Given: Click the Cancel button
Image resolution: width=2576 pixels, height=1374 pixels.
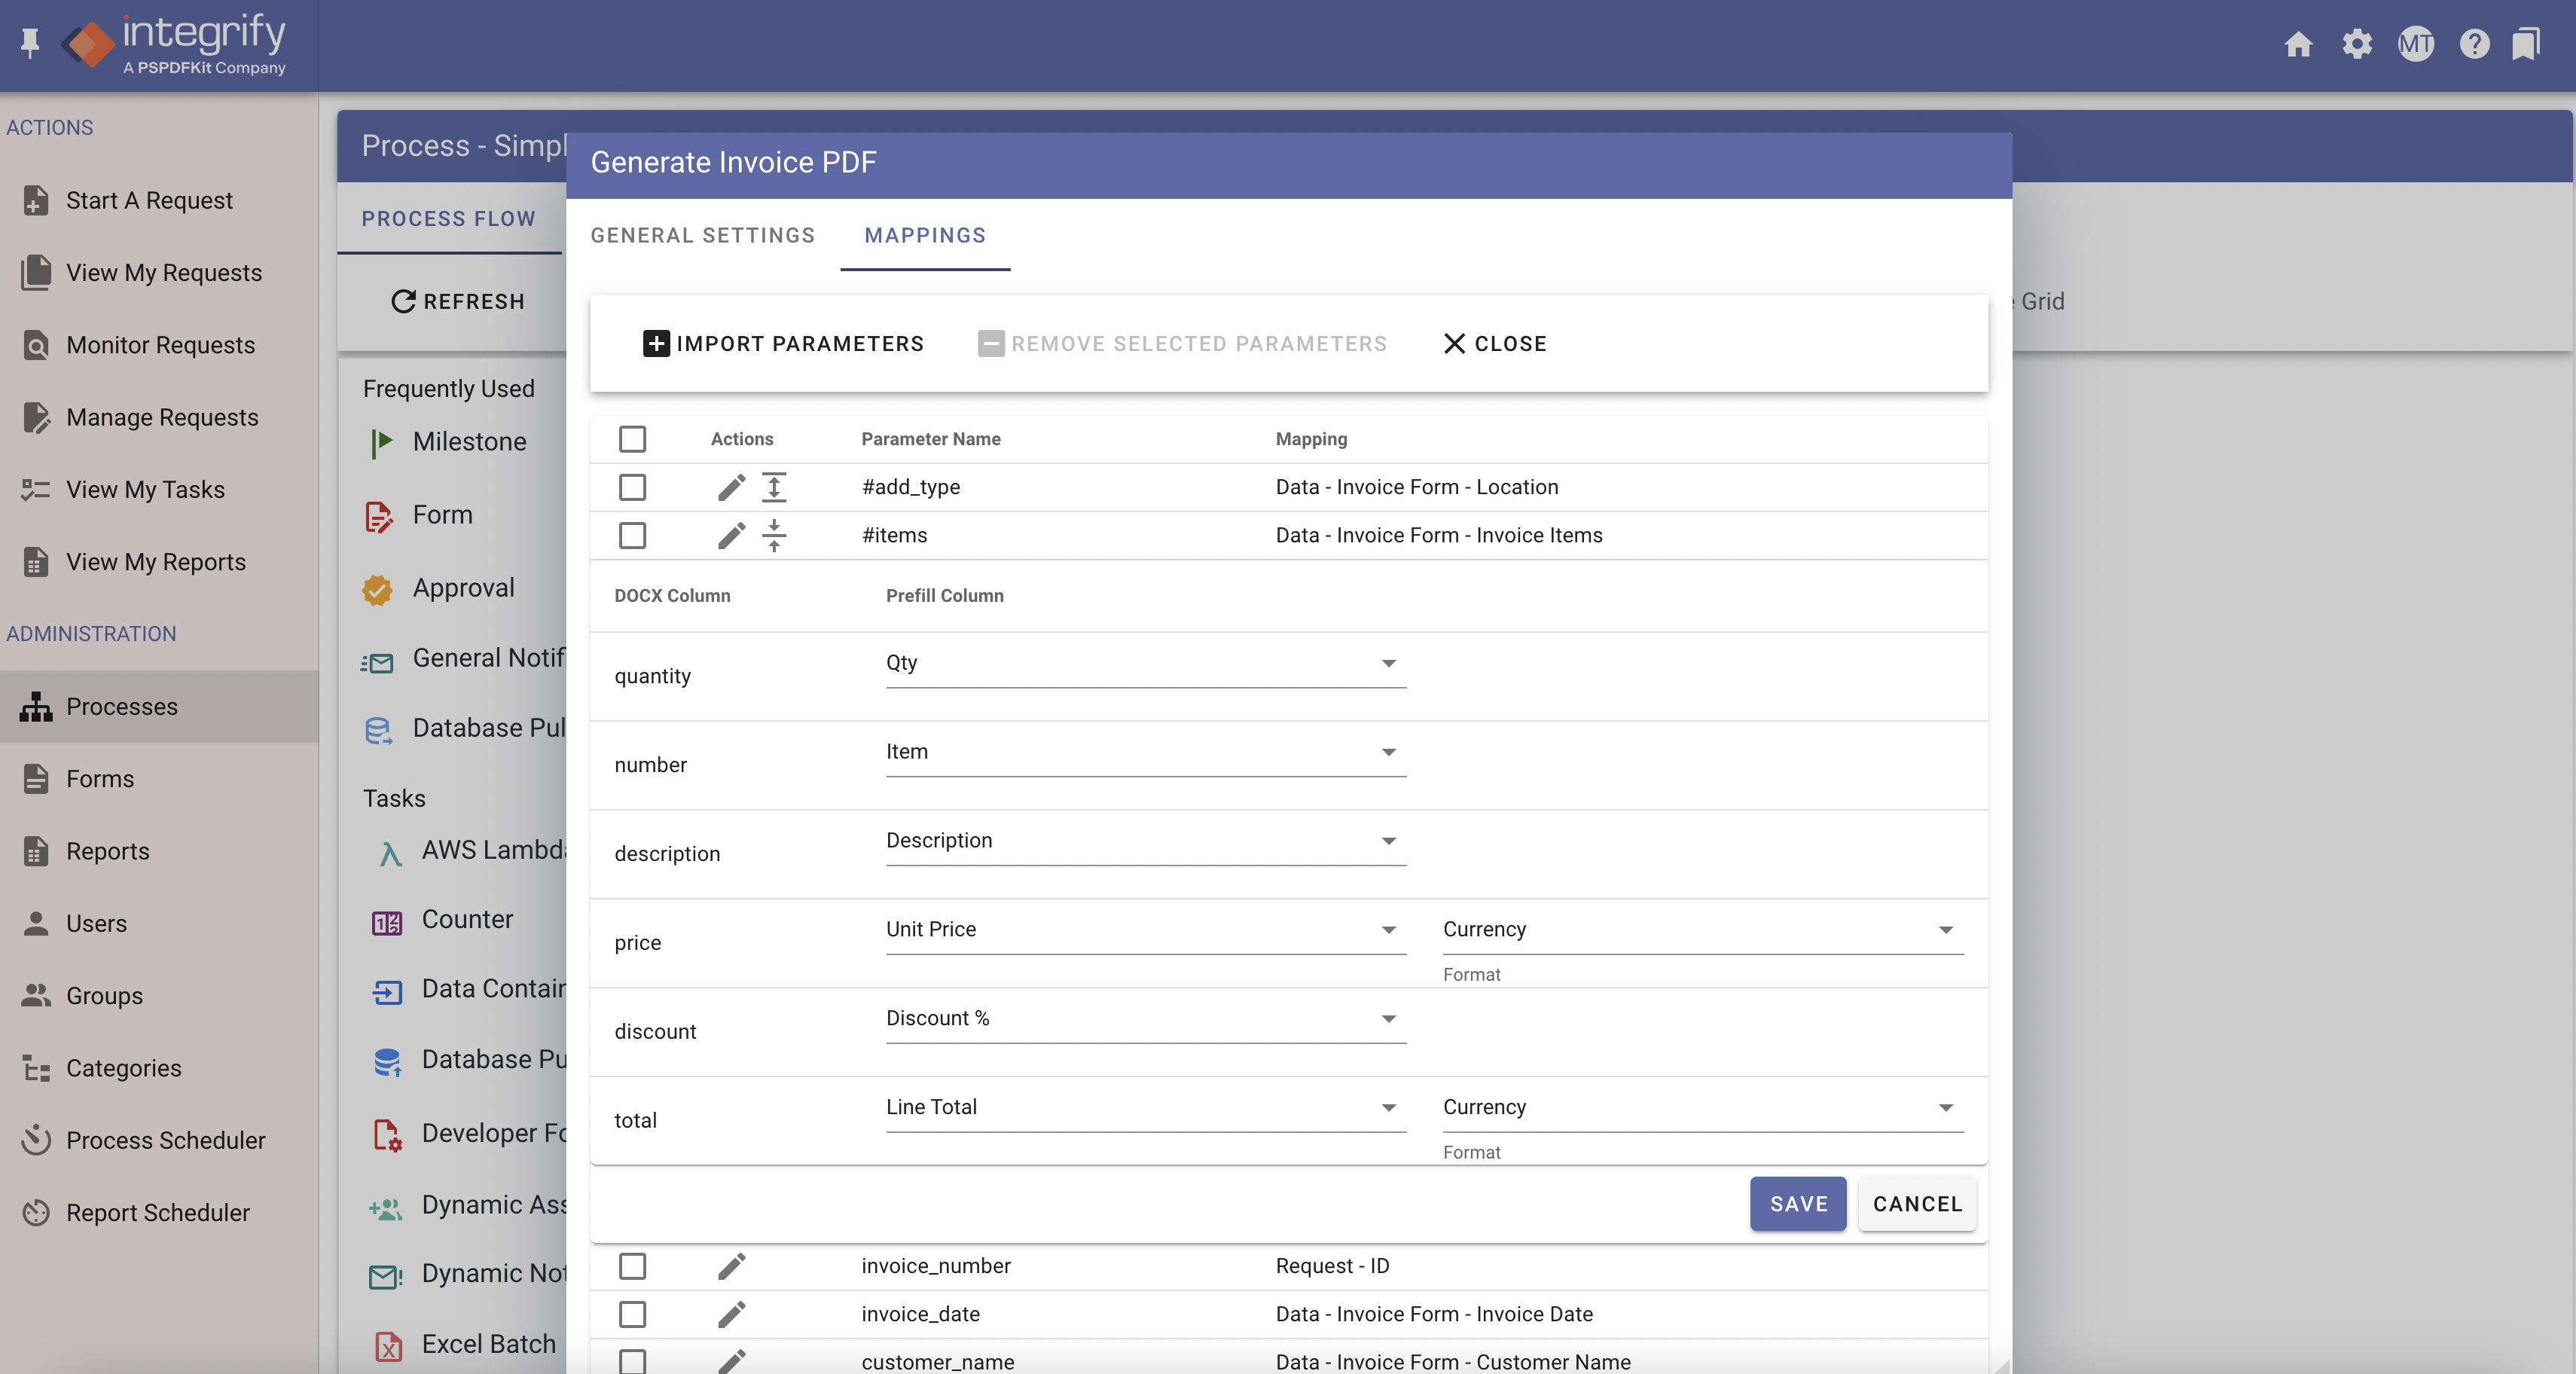Looking at the screenshot, I should 1917,1204.
